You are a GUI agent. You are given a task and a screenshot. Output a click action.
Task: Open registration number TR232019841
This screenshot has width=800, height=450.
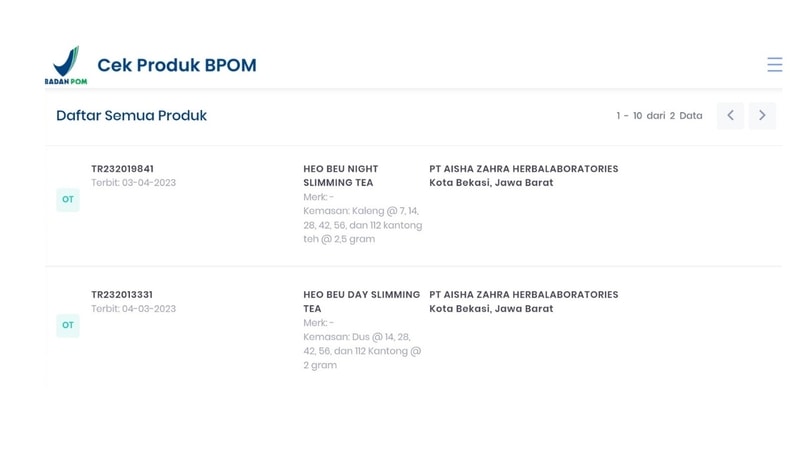tap(122, 169)
